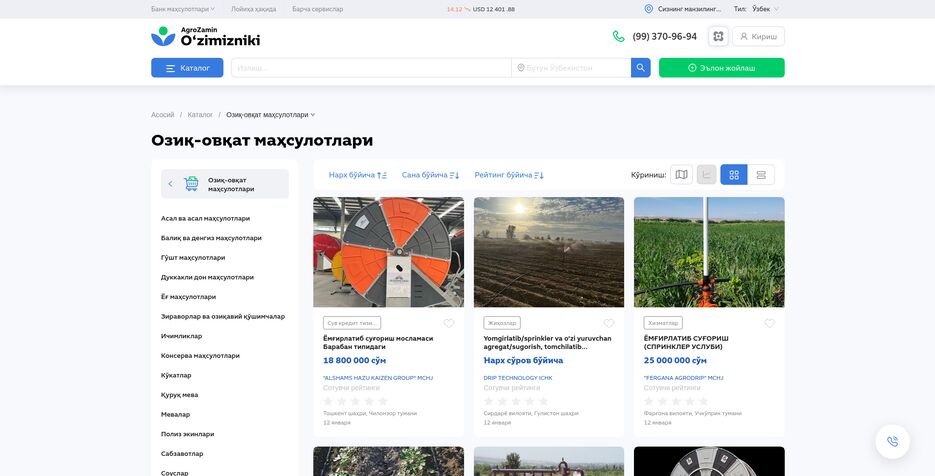Select Асал ва асал маҳсулотлари category
The width and height of the screenshot is (935, 476).
click(x=205, y=218)
